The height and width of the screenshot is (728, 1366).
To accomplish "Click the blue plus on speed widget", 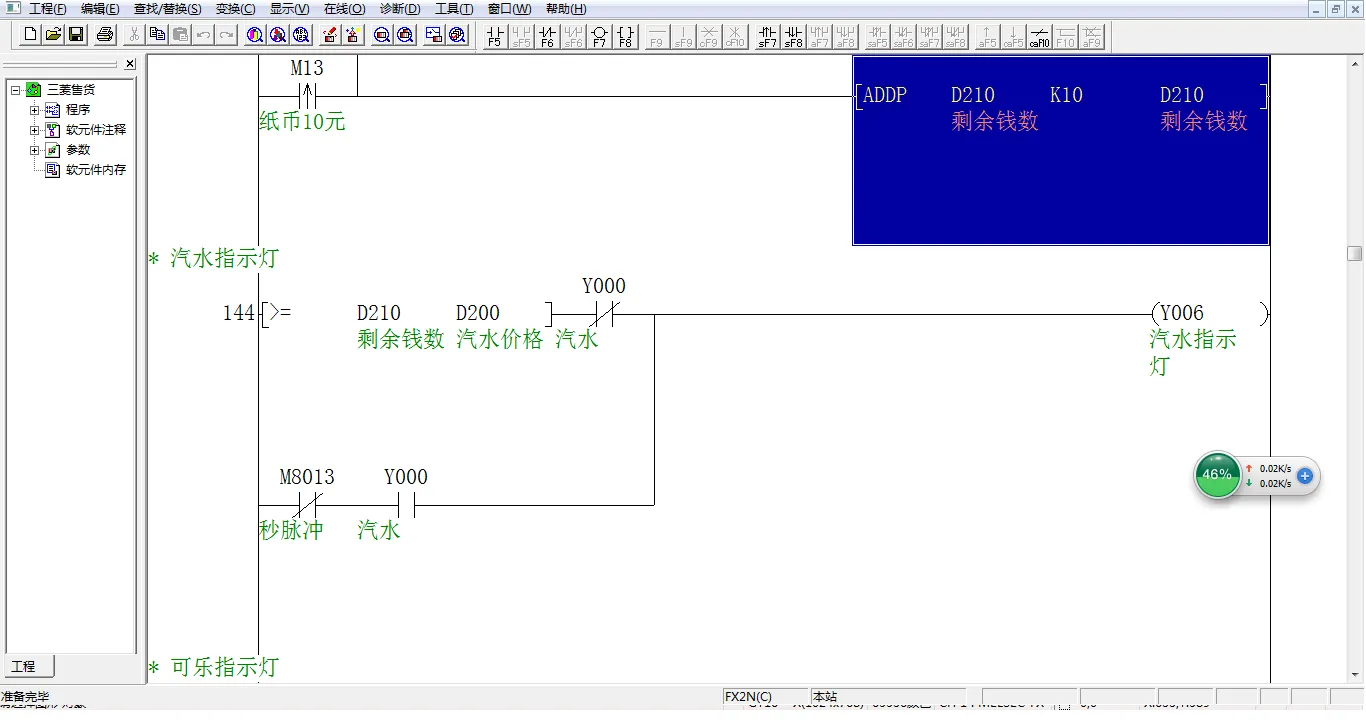I will pos(1305,476).
